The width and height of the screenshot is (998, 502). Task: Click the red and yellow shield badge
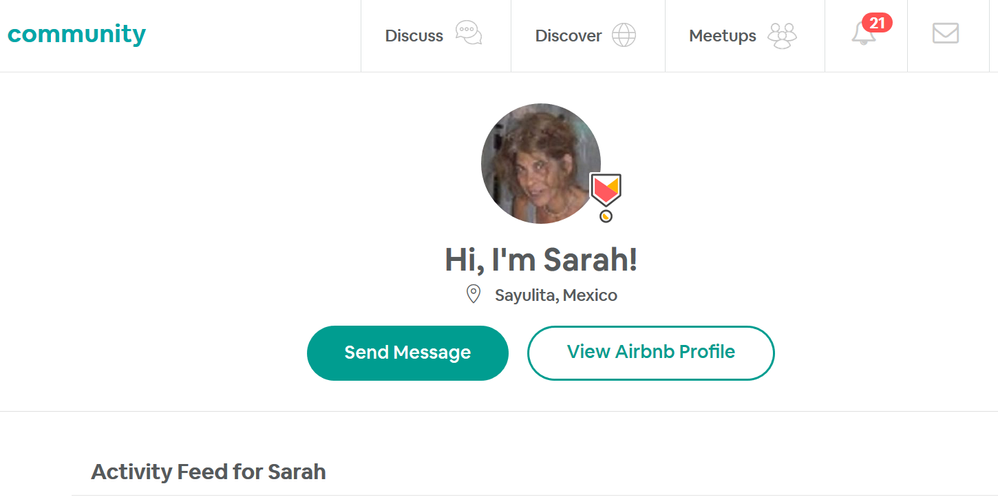coord(605,188)
